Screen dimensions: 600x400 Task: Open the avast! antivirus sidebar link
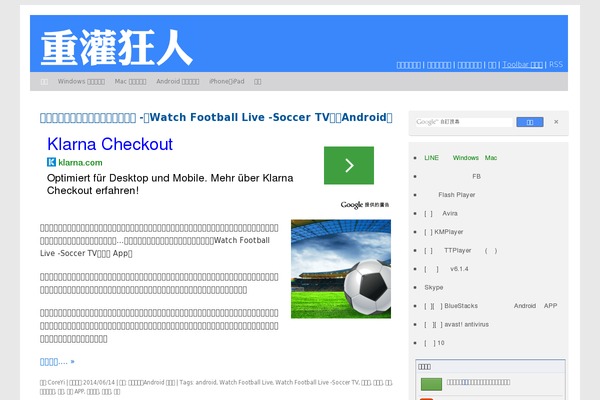coord(456,324)
